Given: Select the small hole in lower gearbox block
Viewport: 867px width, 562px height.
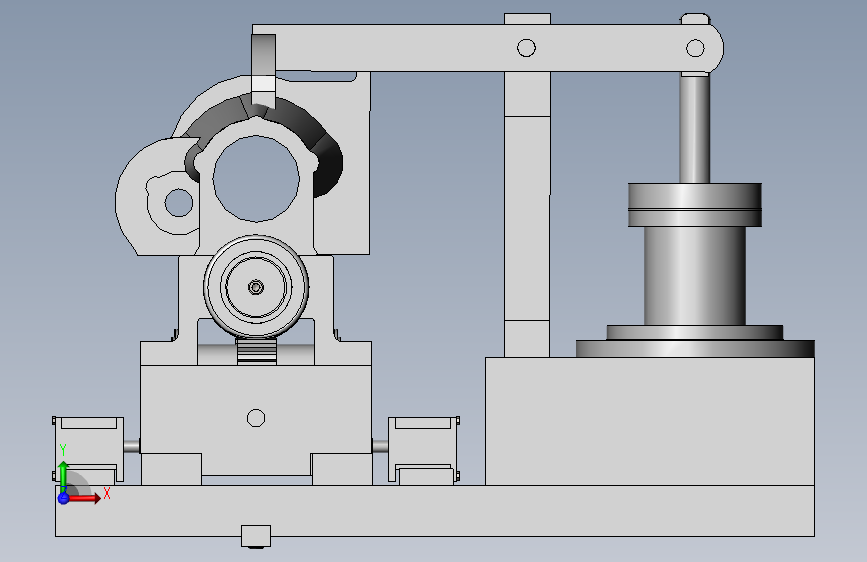Looking at the screenshot, I should (255, 418).
